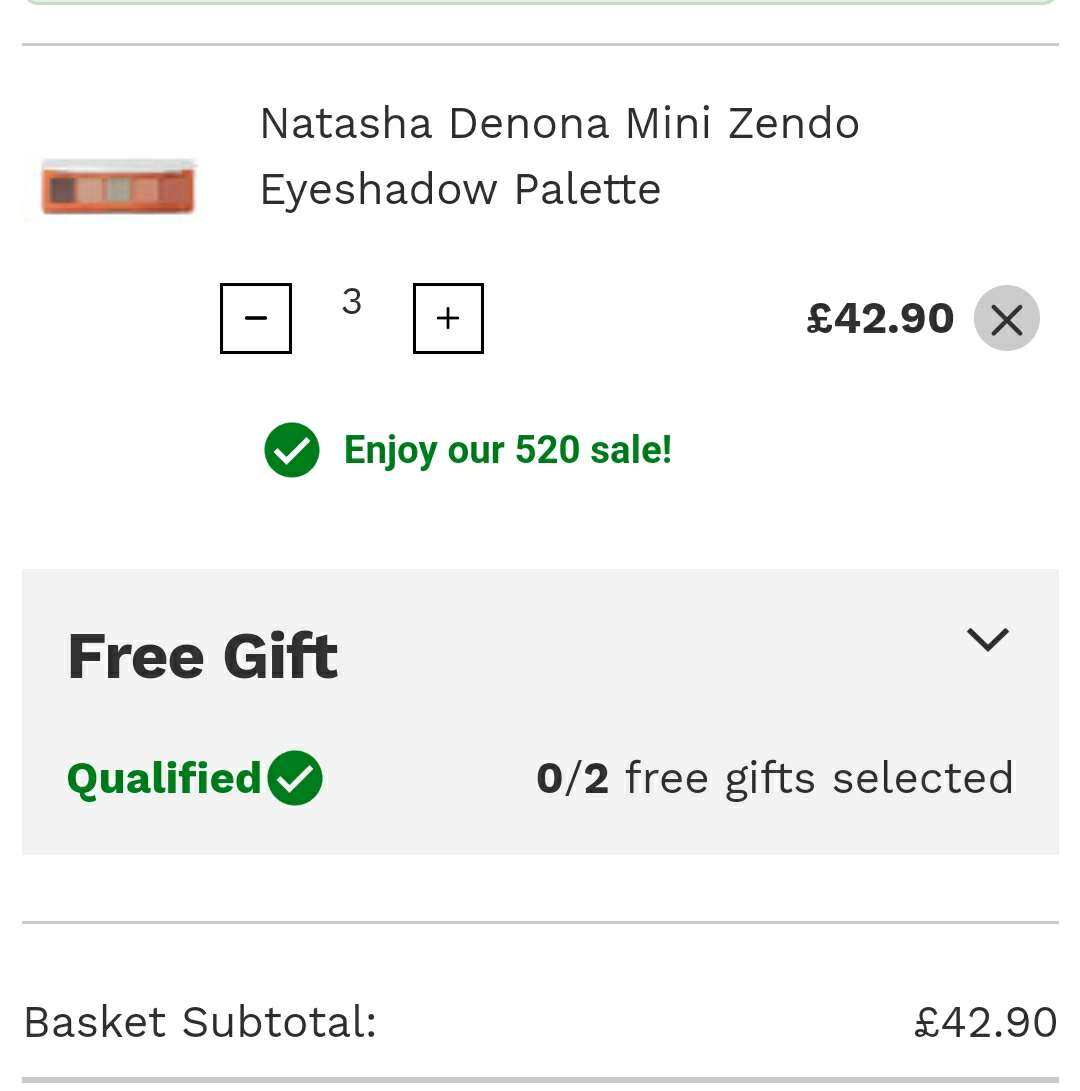Click the quantity value showing 3
The height and width of the screenshot is (1091, 1080).
coord(352,303)
